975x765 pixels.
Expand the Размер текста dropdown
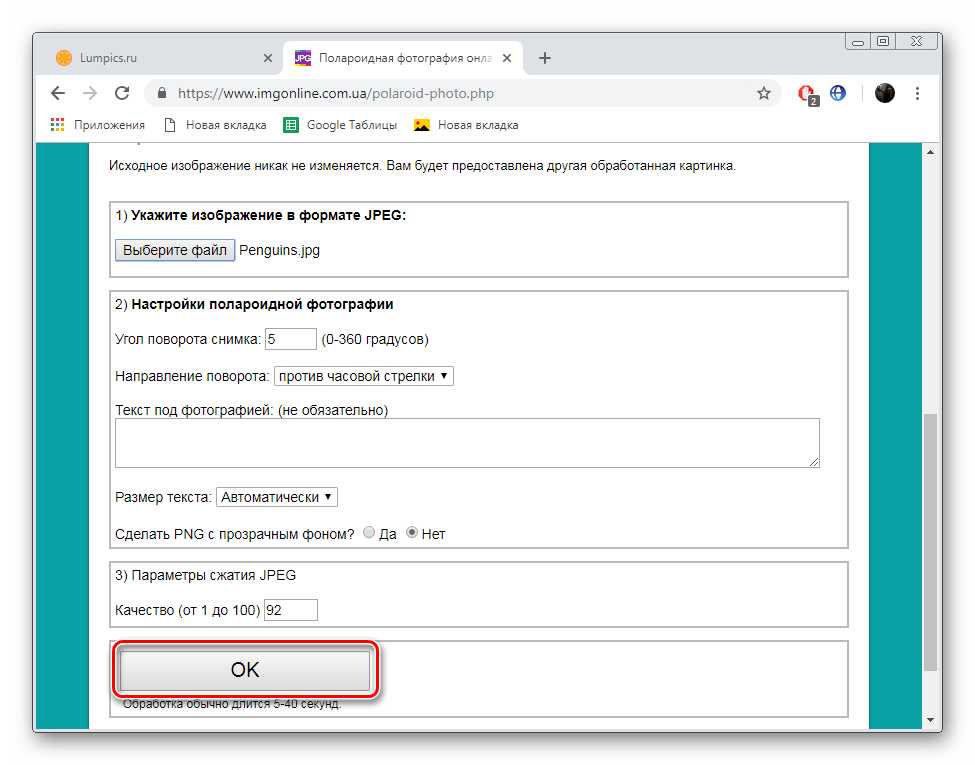(277, 496)
